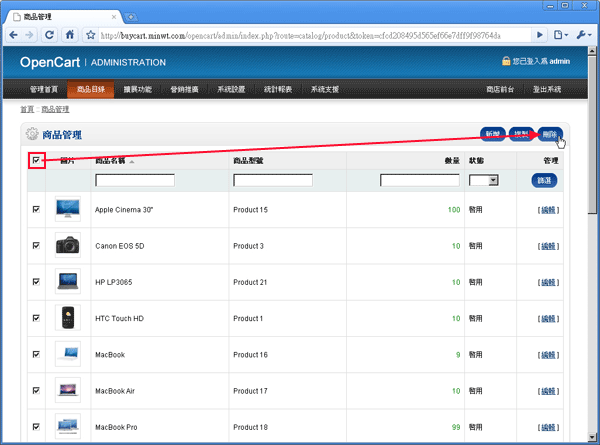Viewport: 600px width, 445px height.
Task: Click the 刪除 delete button
Action: [550, 134]
